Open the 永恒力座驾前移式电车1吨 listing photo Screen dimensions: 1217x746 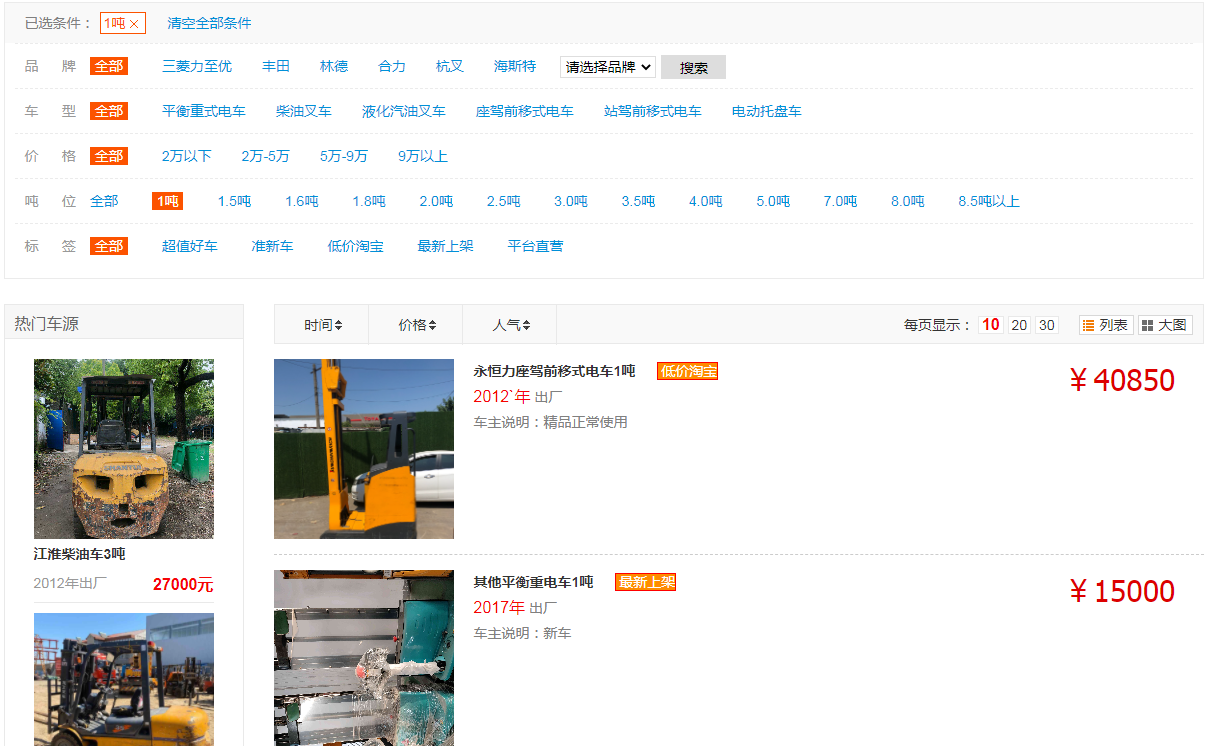[x=364, y=449]
